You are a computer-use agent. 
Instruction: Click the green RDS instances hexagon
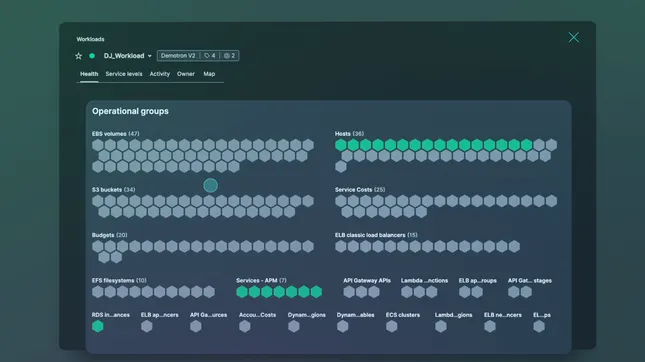click(x=98, y=326)
